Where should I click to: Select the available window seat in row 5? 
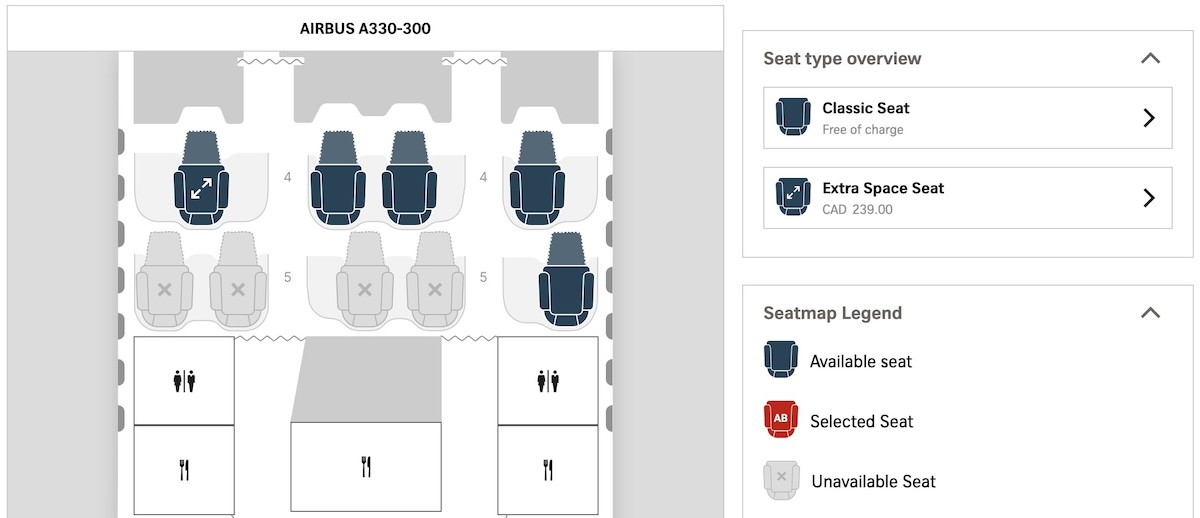click(x=567, y=279)
